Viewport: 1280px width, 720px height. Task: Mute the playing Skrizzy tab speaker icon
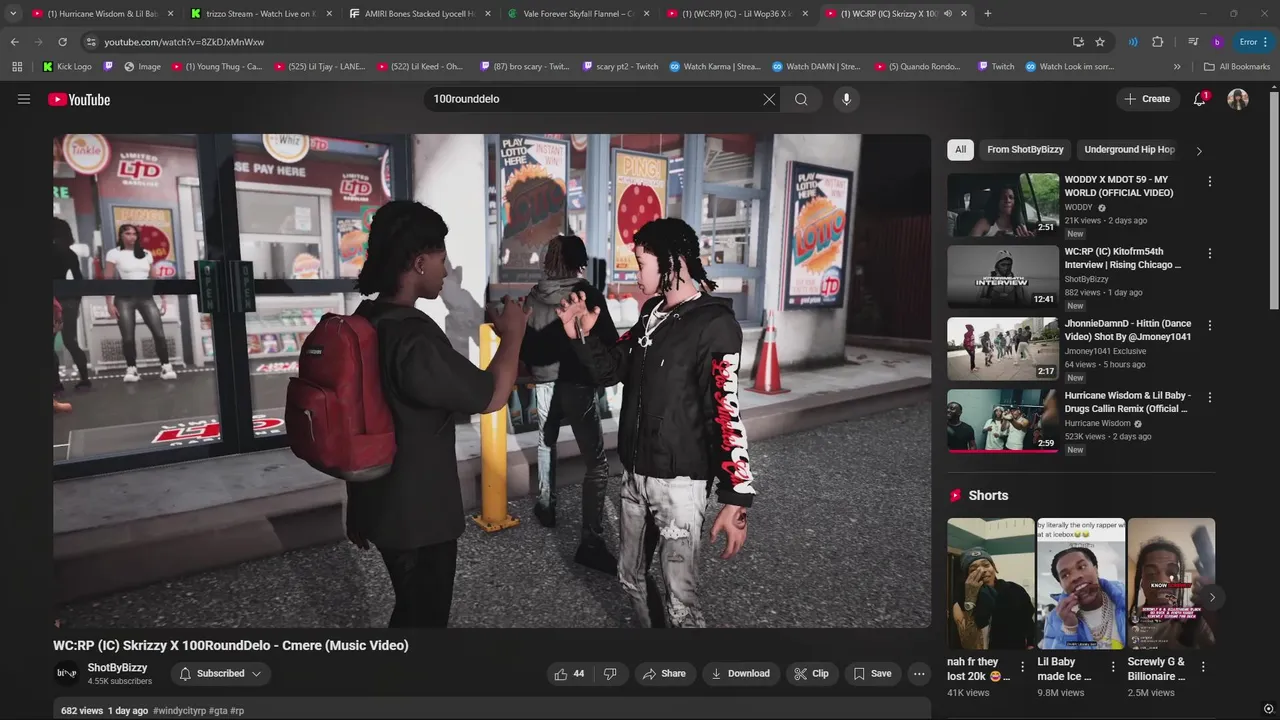point(948,14)
